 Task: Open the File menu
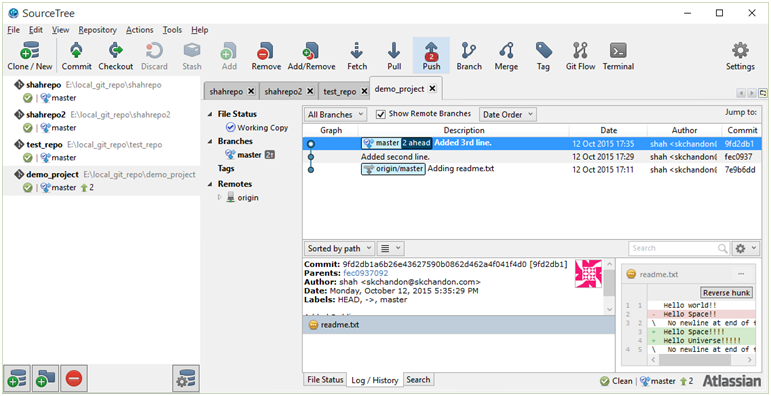[13, 30]
